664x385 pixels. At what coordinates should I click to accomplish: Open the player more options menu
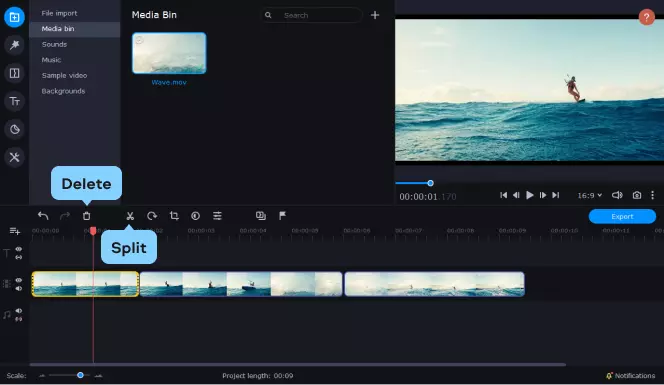coord(653,195)
